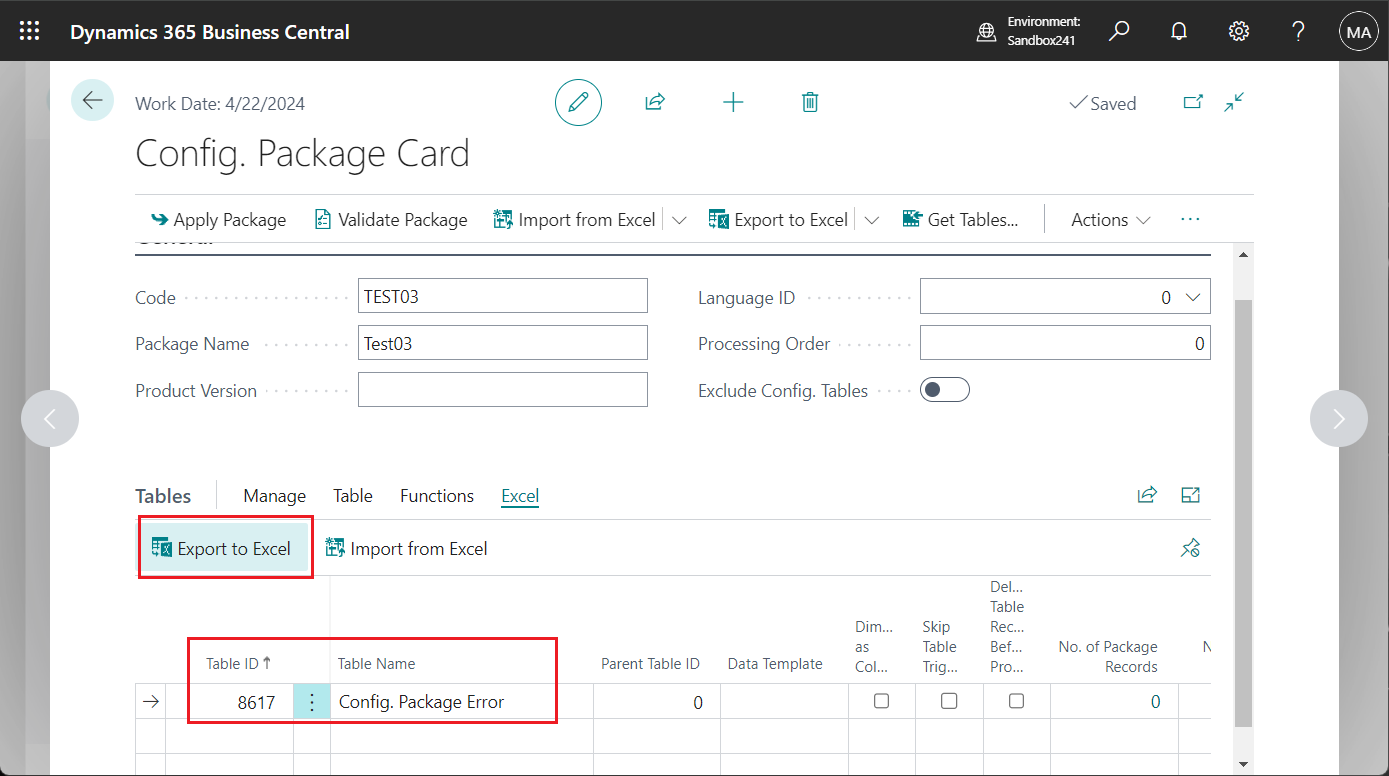Select the Manage tab in Tables
This screenshot has width=1389, height=776.
pos(274,496)
